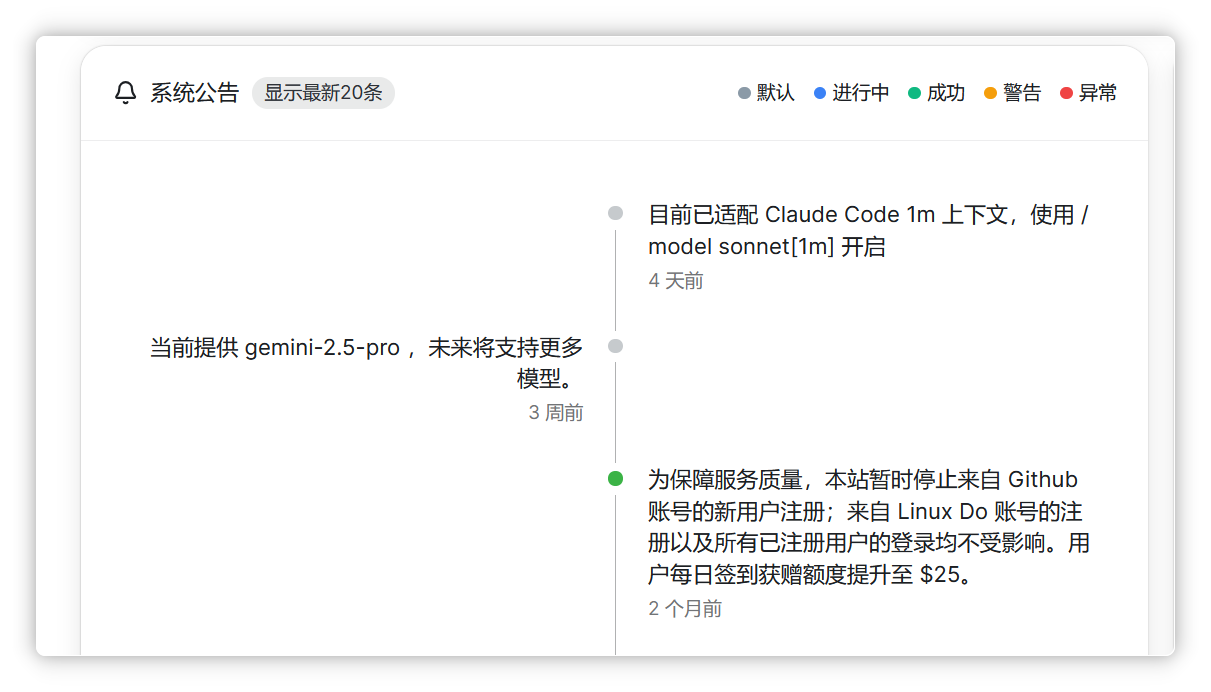This screenshot has width=1211, height=692.
Task: Click the orange 警告 legend dot
Action: click(989, 93)
